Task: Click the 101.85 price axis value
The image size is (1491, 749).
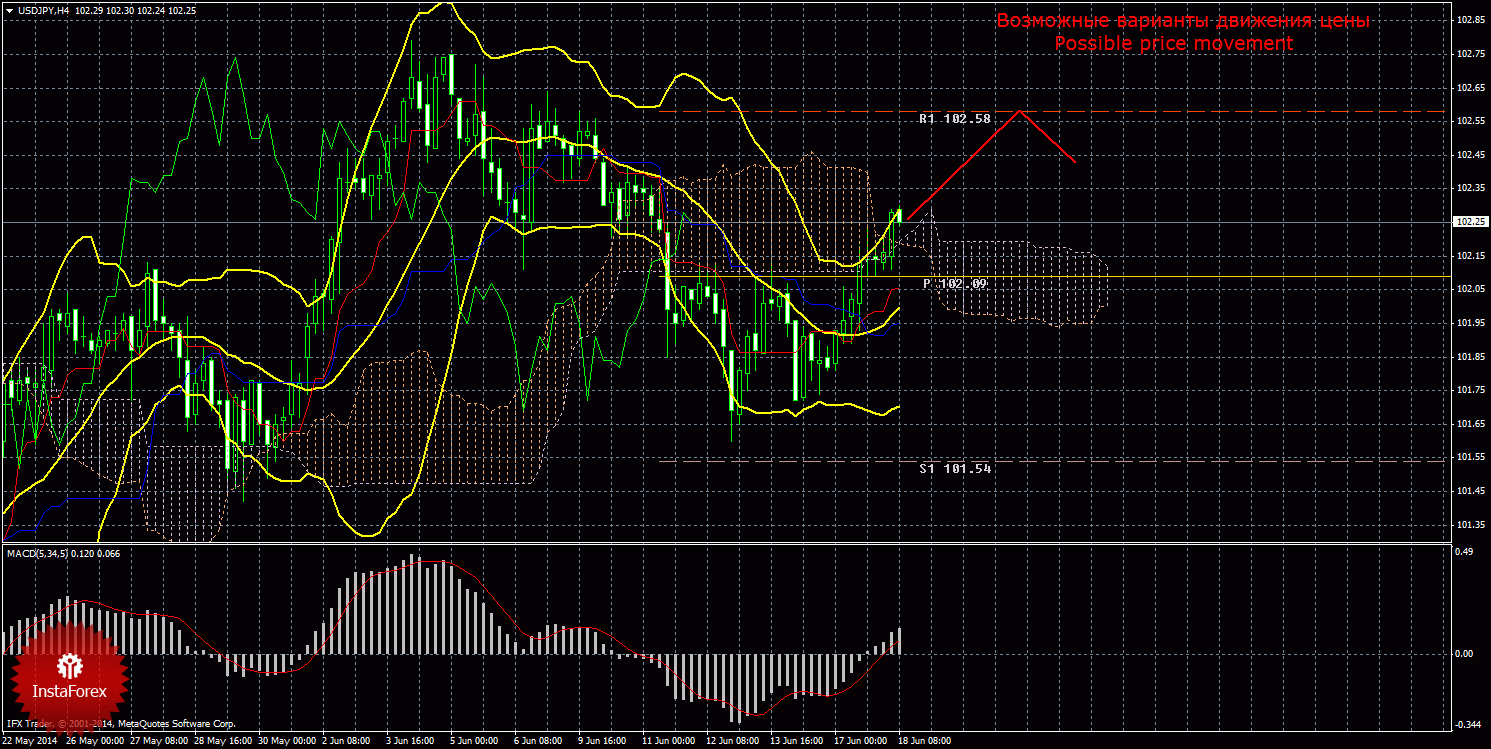Action: pyautogui.click(x=1469, y=357)
